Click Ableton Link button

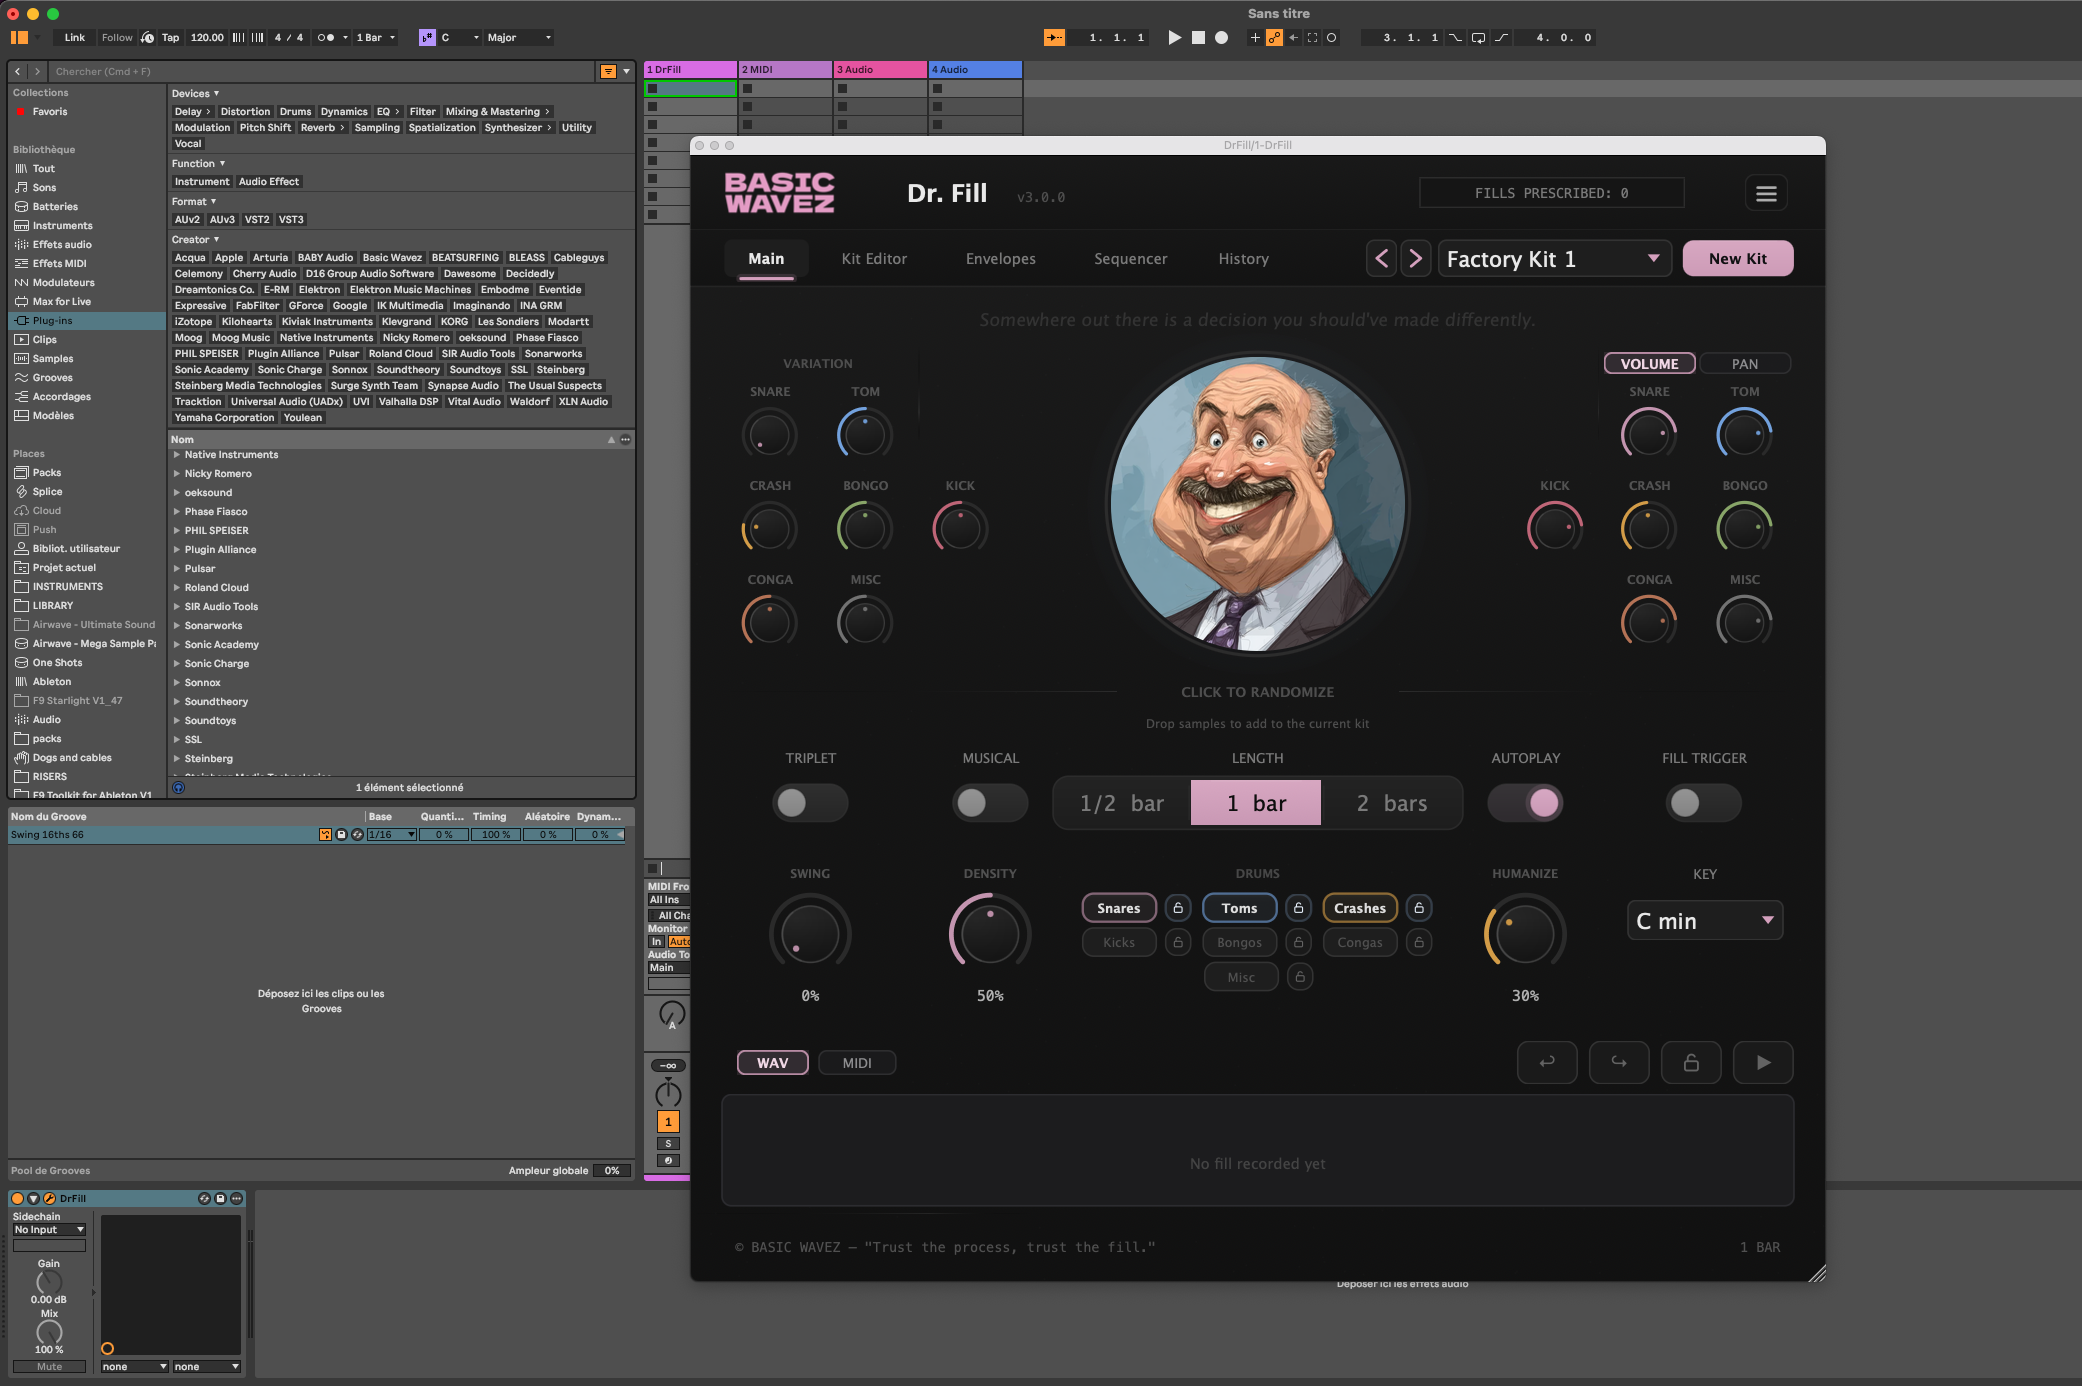click(75, 38)
